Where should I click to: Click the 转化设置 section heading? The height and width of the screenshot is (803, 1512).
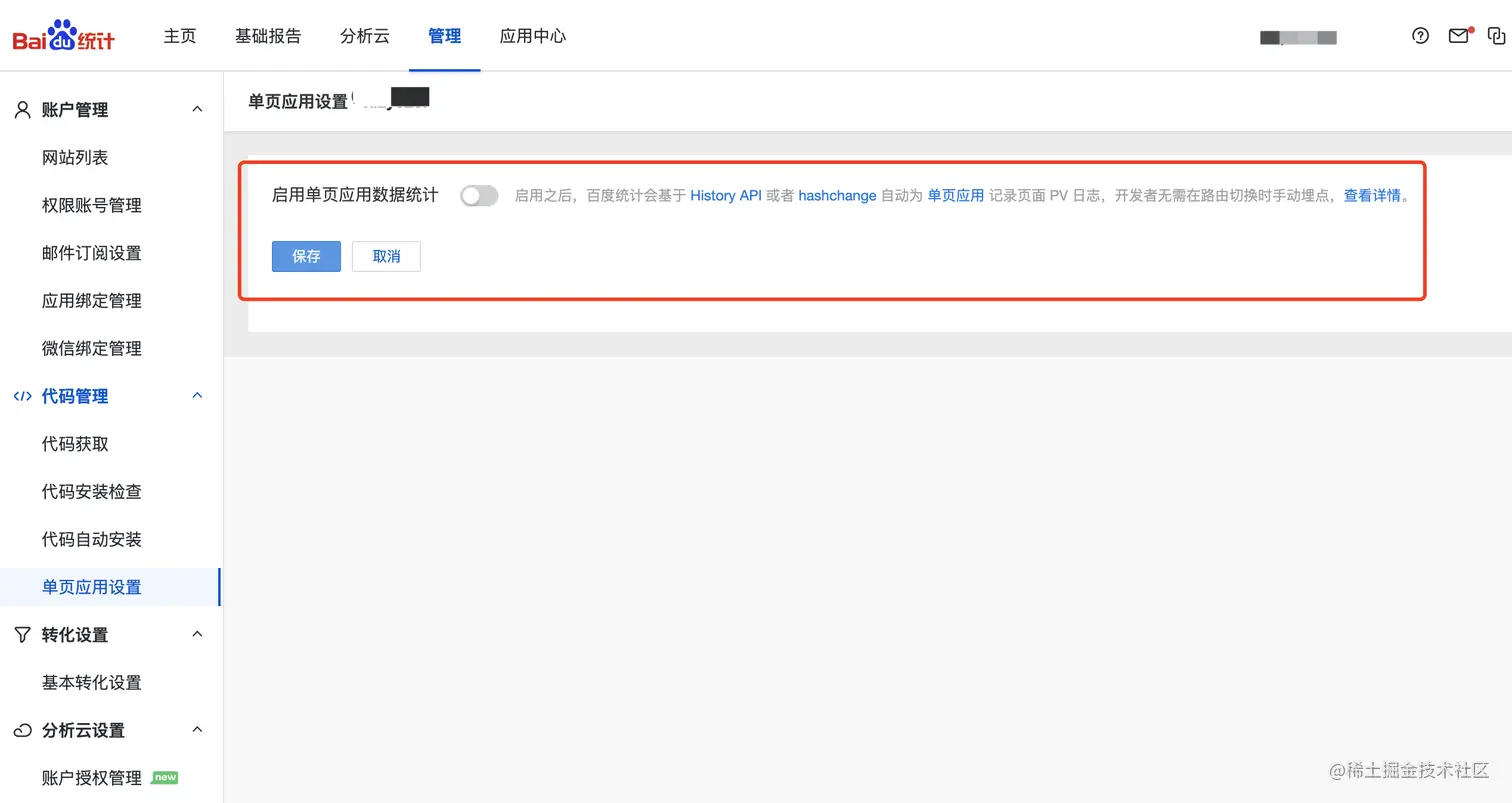[x=75, y=634]
